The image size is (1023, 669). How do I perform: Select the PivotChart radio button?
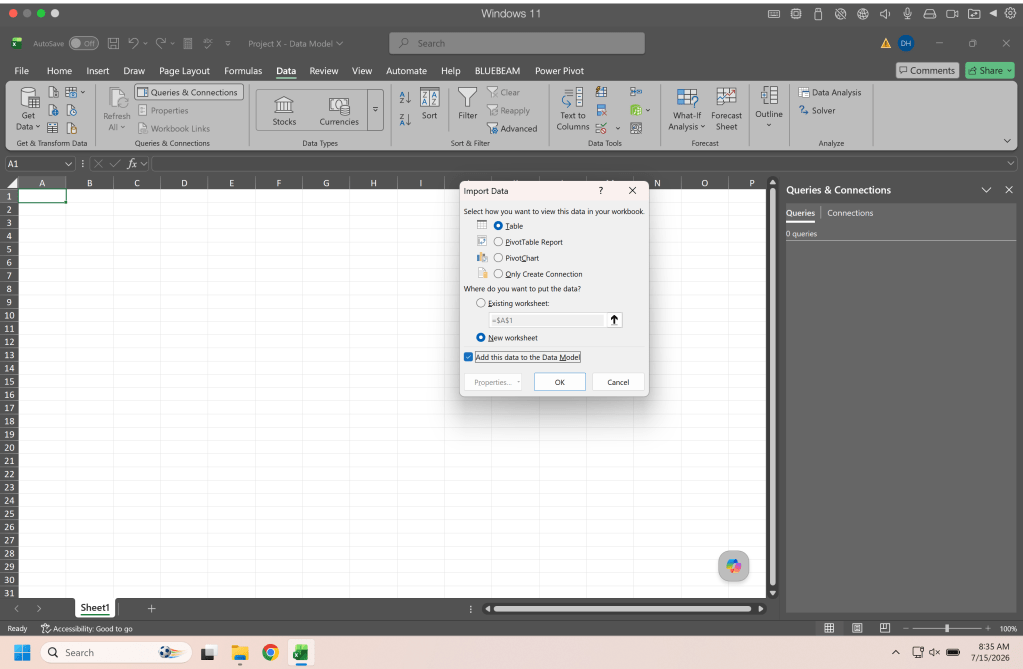point(498,258)
